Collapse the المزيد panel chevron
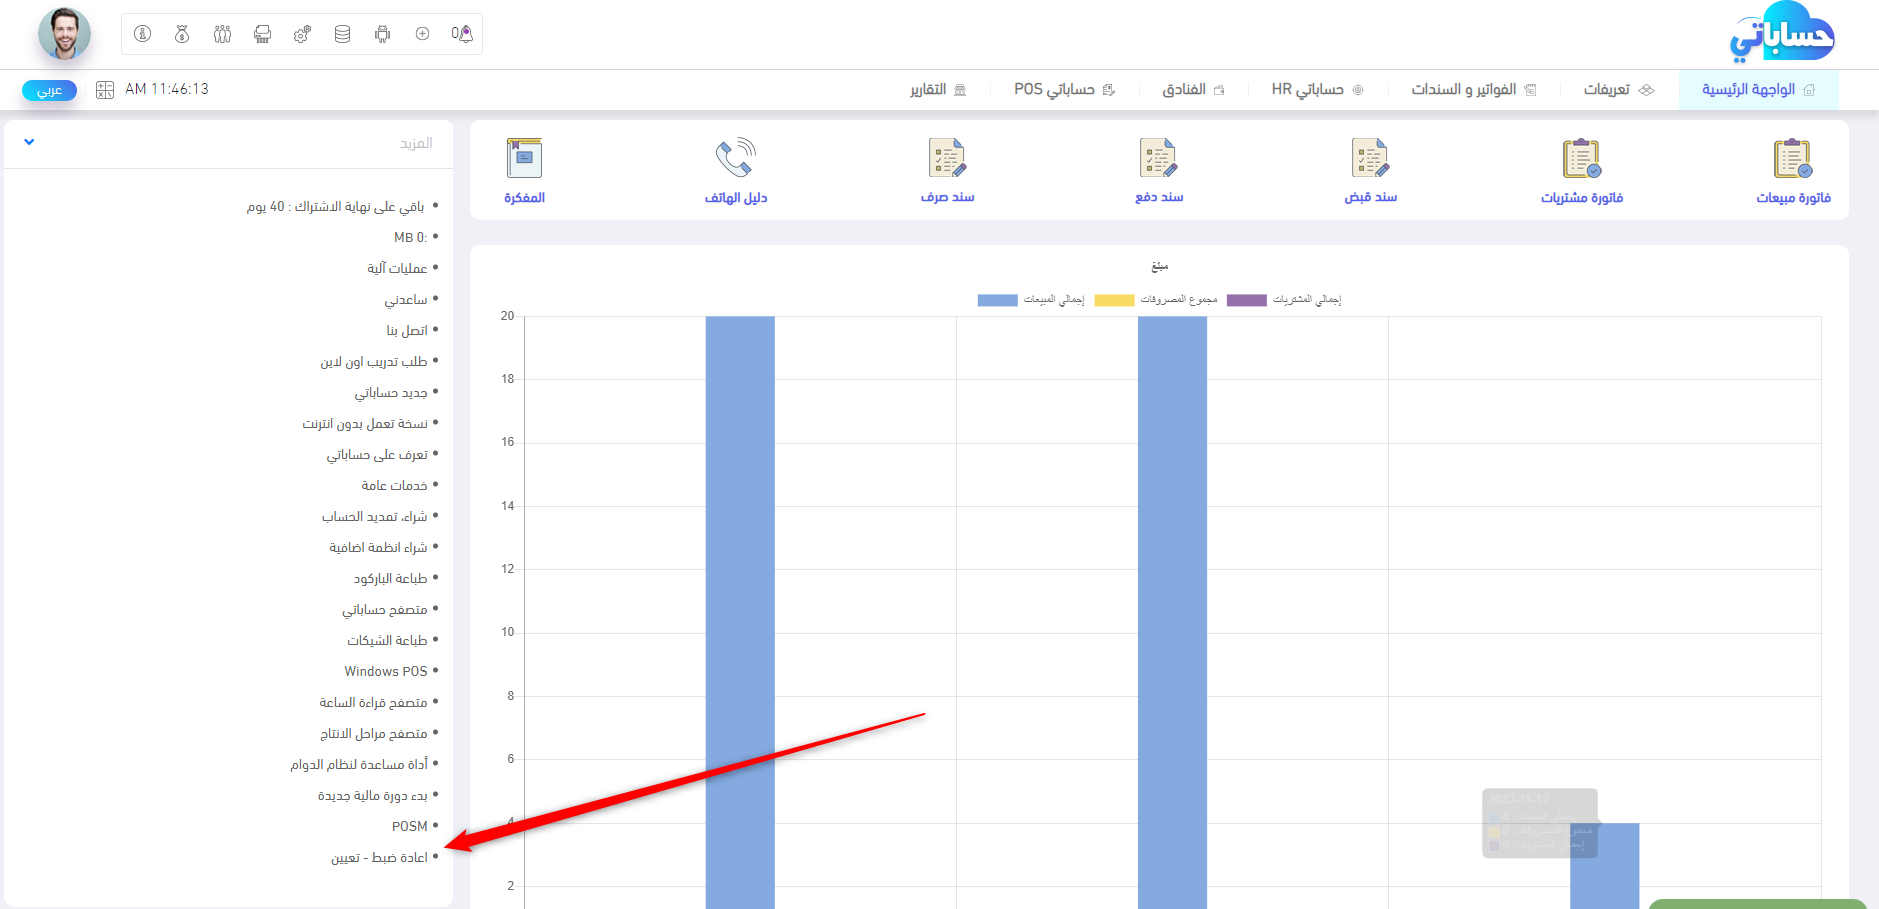Viewport: 1879px width, 909px height. pos(29,142)
